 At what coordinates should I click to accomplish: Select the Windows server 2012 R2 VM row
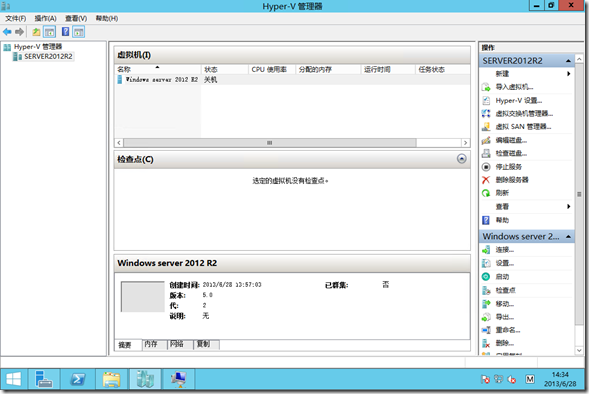[x=292, y=80]
